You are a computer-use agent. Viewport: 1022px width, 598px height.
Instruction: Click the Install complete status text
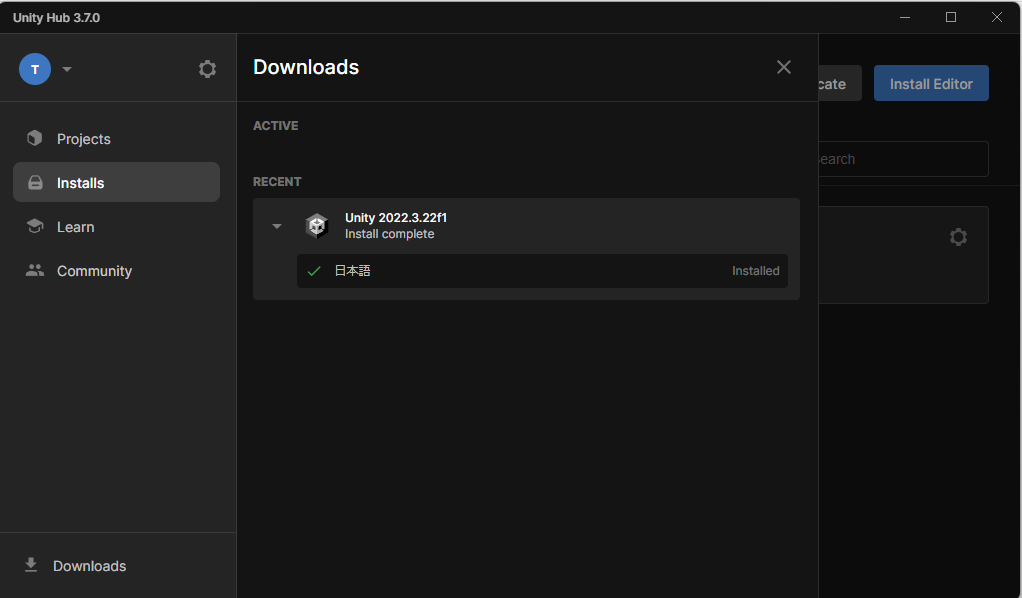tap(389, 234)
